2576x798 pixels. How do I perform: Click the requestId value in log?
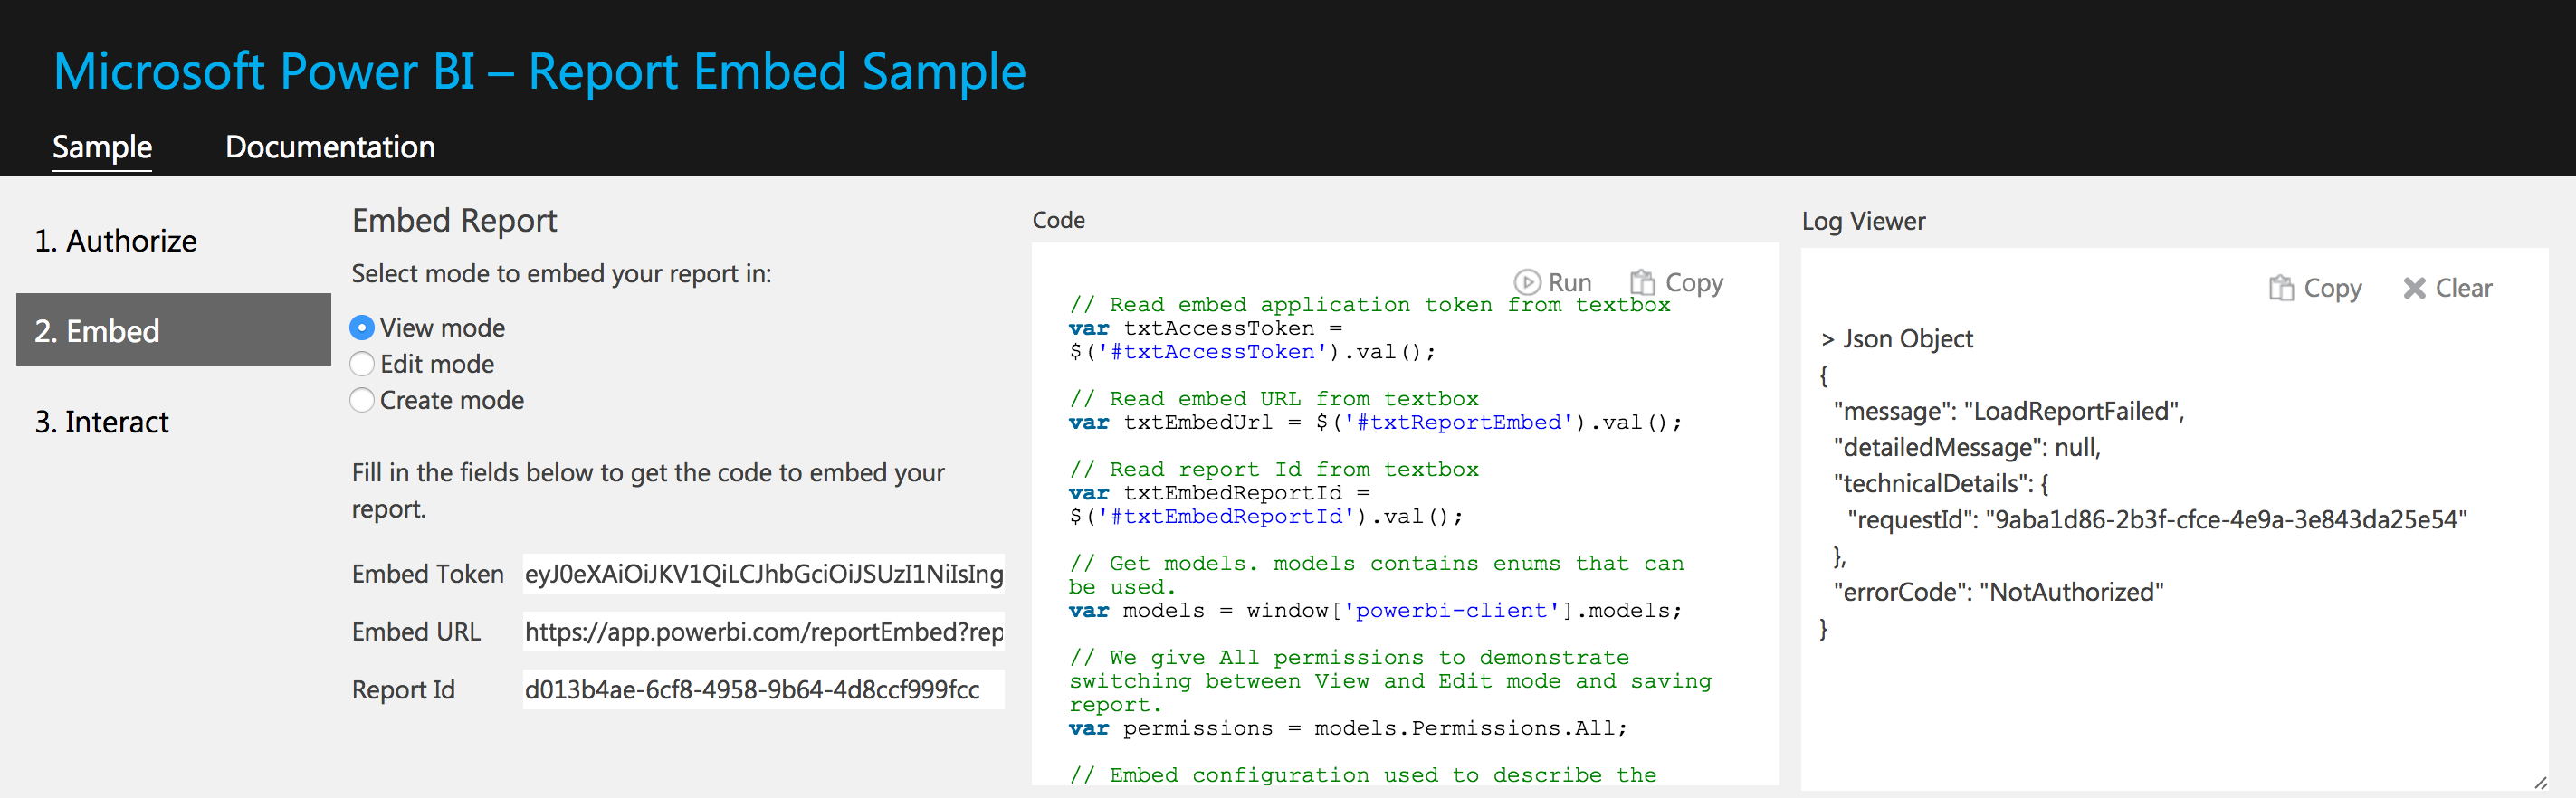click(x=2226, y=520)
